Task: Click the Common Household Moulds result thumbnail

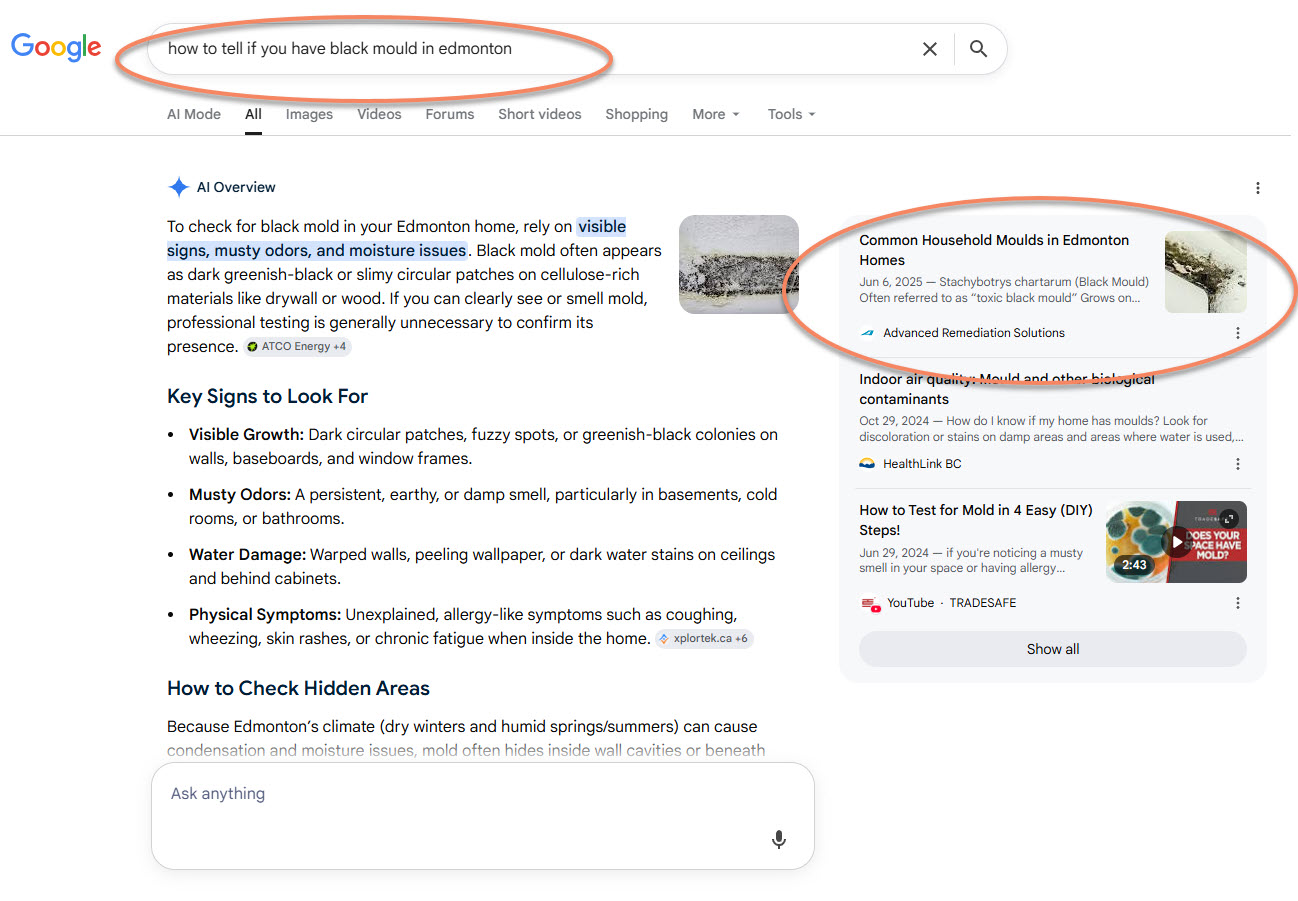Action: click(1206, 272)
